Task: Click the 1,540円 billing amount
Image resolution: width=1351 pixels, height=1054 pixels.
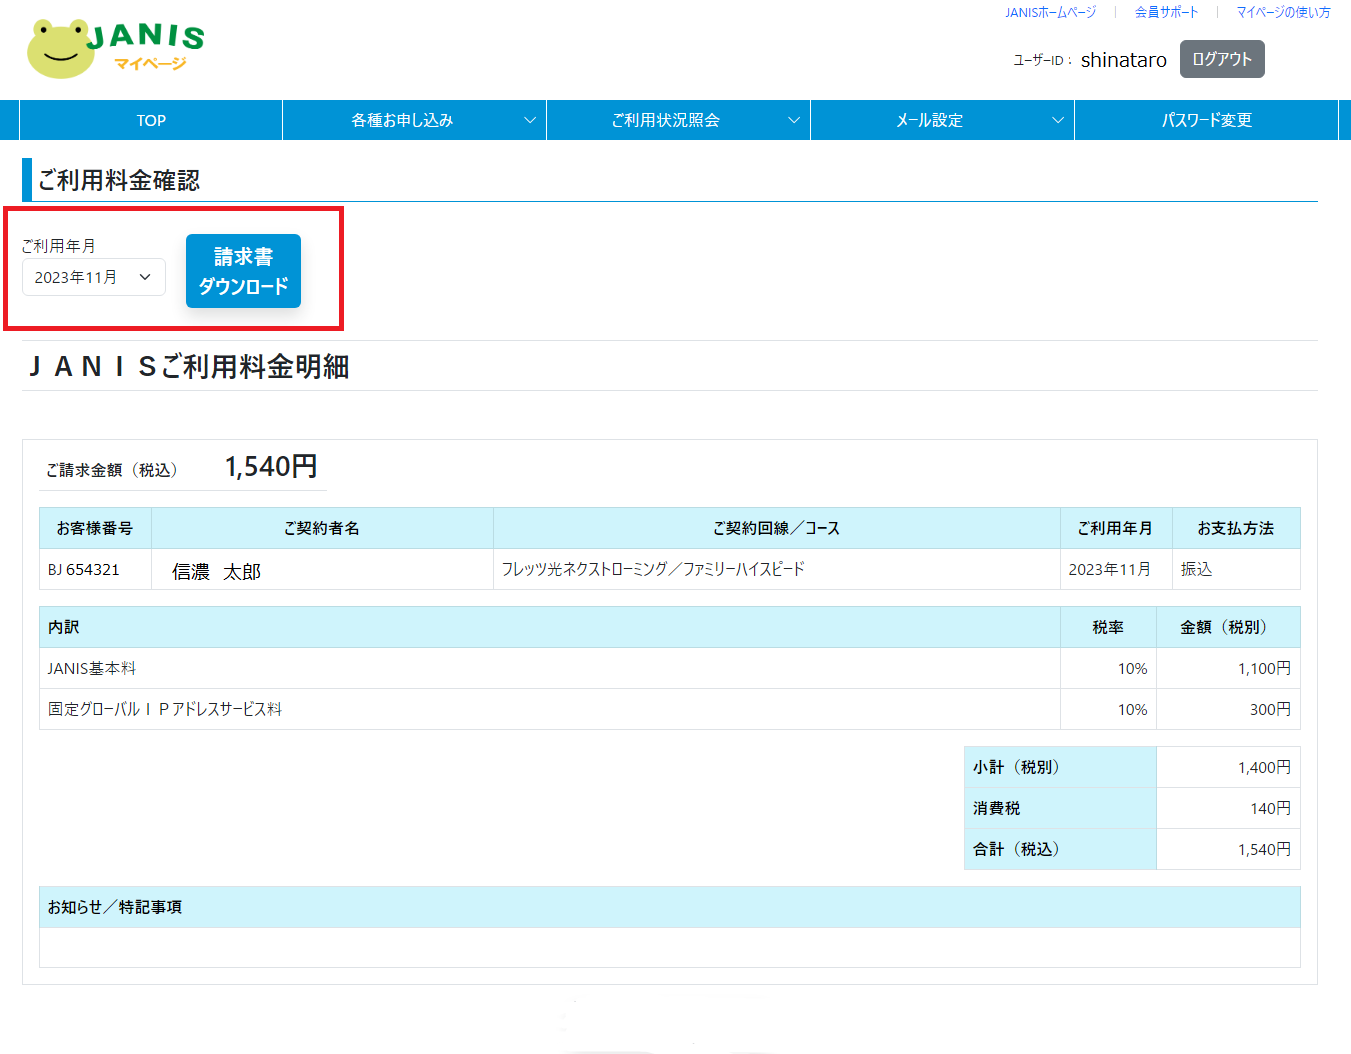Action: [x=271, y=466]
